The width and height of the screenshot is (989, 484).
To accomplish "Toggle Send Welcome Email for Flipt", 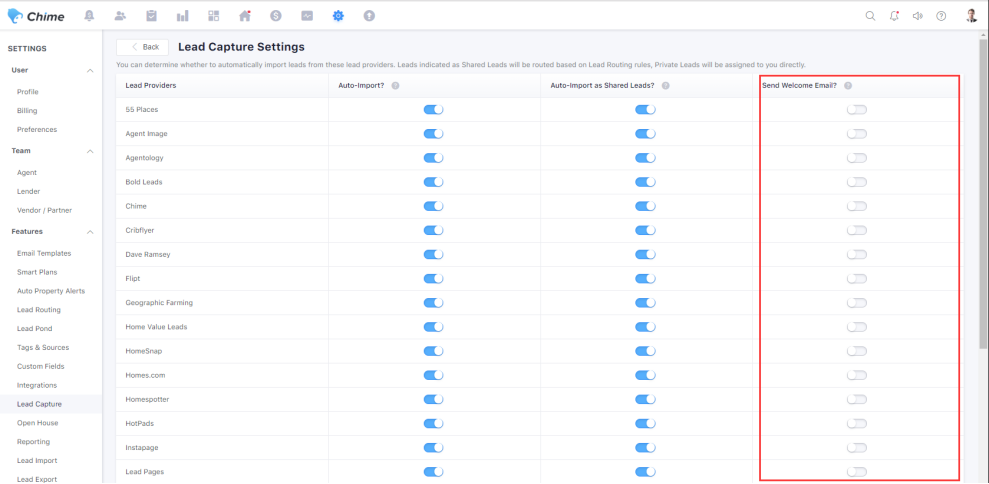I will (x=856, y=279).
